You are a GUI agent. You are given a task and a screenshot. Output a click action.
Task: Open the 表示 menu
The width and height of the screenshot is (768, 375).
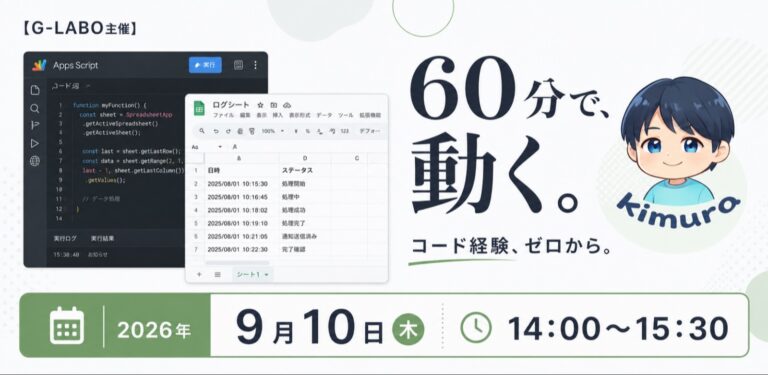262,116
